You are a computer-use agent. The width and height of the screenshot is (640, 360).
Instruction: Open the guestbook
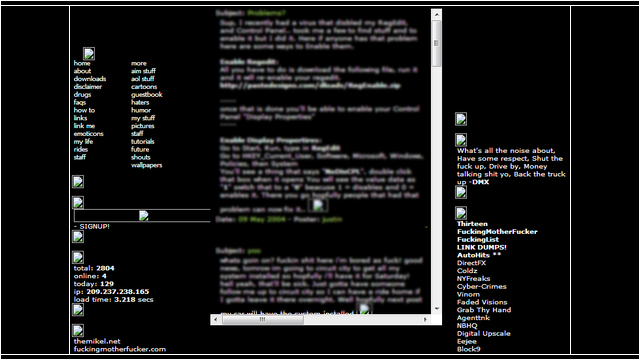pos(147,94)
